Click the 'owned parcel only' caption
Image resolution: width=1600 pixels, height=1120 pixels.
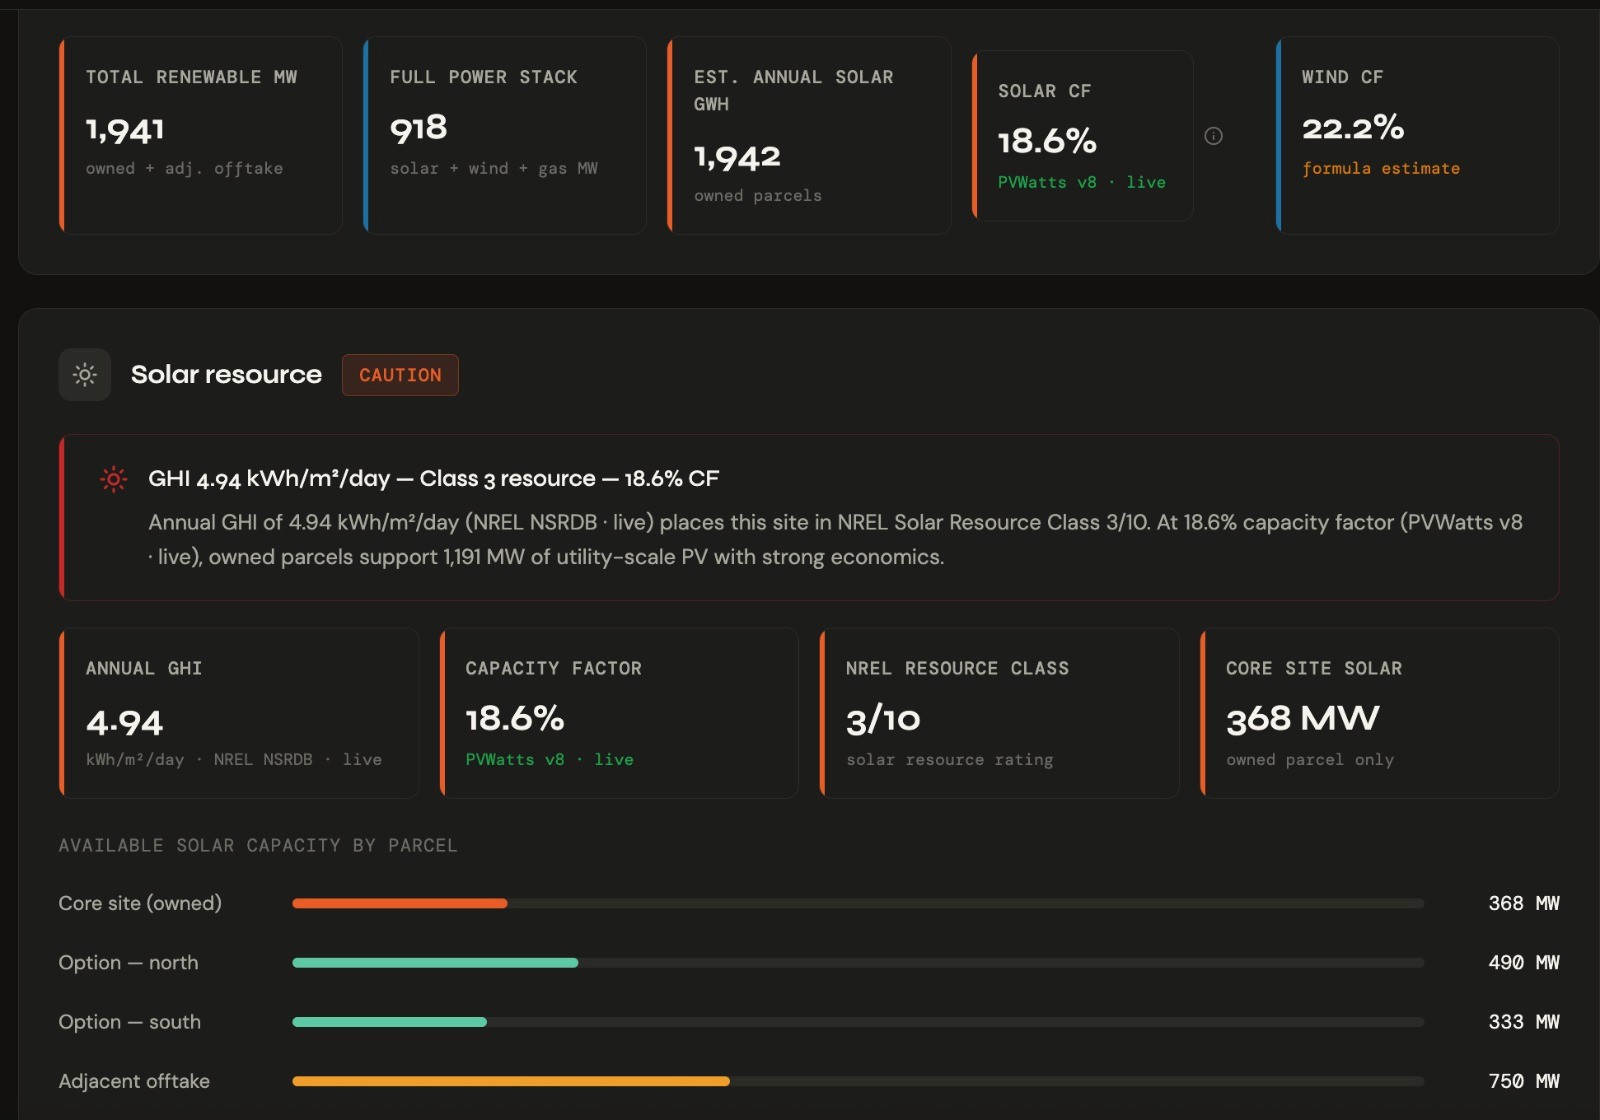tap(1310, 759)
